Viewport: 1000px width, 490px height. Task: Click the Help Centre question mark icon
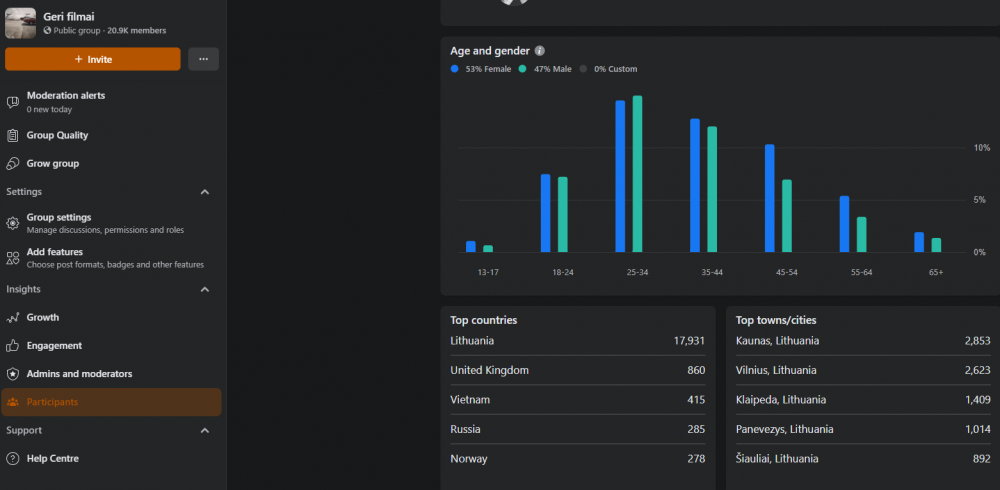click(13, 459)
